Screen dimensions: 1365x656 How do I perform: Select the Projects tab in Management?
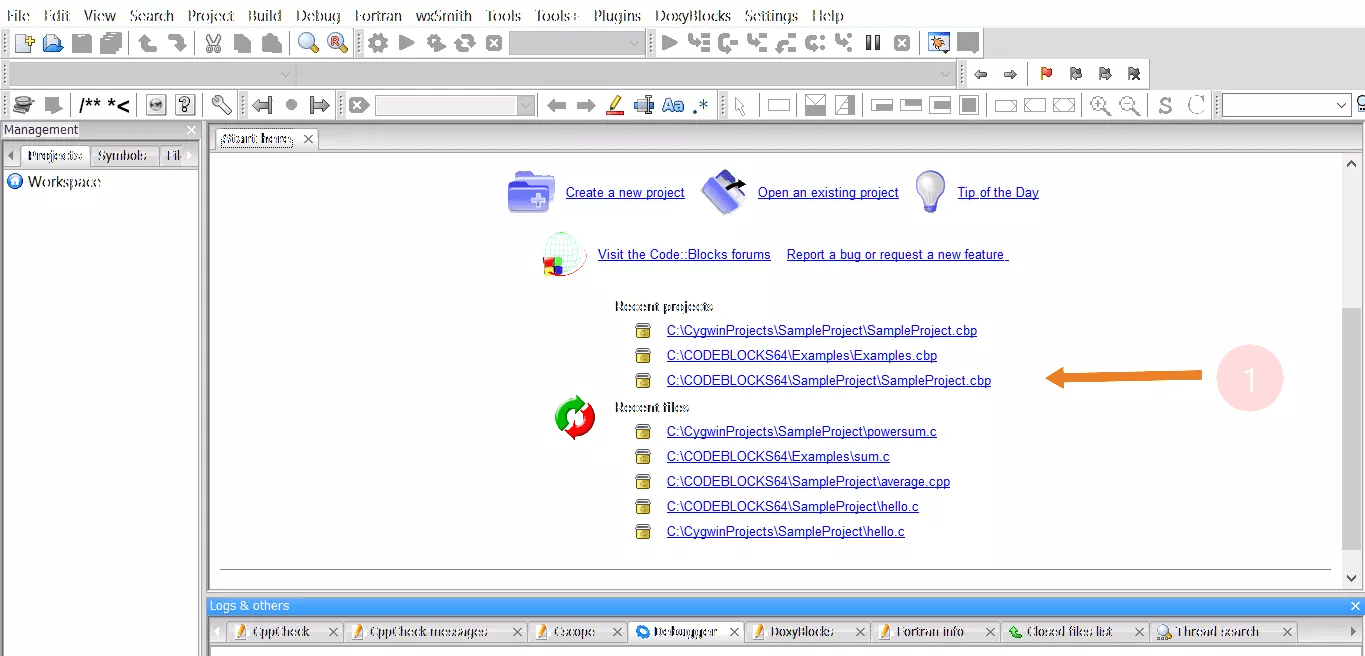coord(55,155)
